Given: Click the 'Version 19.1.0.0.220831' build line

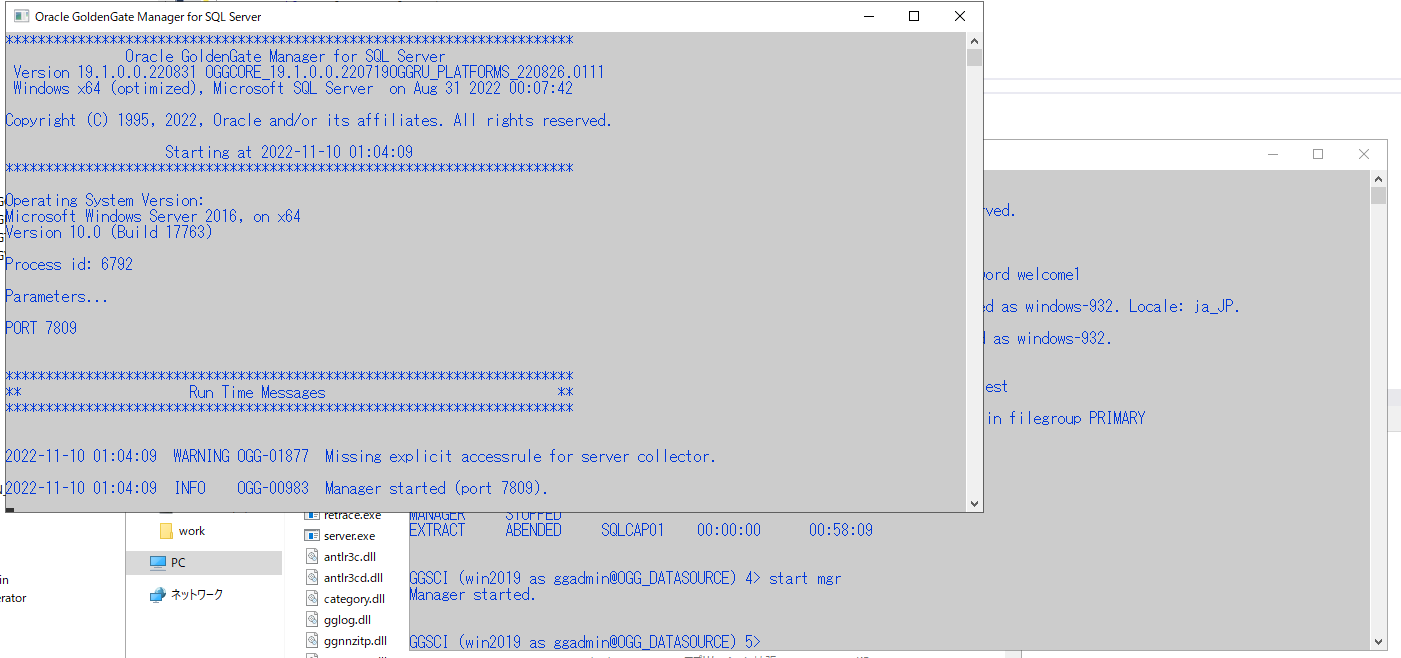Looking at the screenshot, I should [x=309, y=72].
